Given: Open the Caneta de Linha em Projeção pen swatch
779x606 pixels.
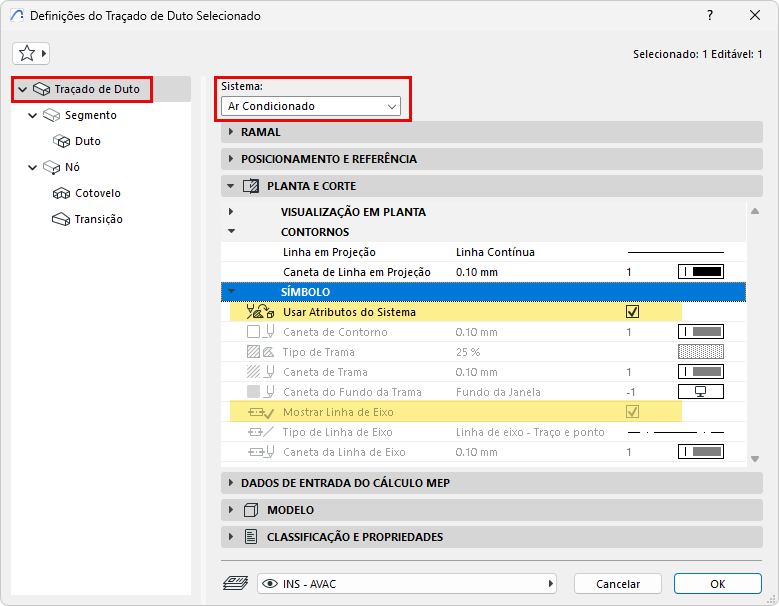Looking at the screenshot, I should [x=701, y=272].
